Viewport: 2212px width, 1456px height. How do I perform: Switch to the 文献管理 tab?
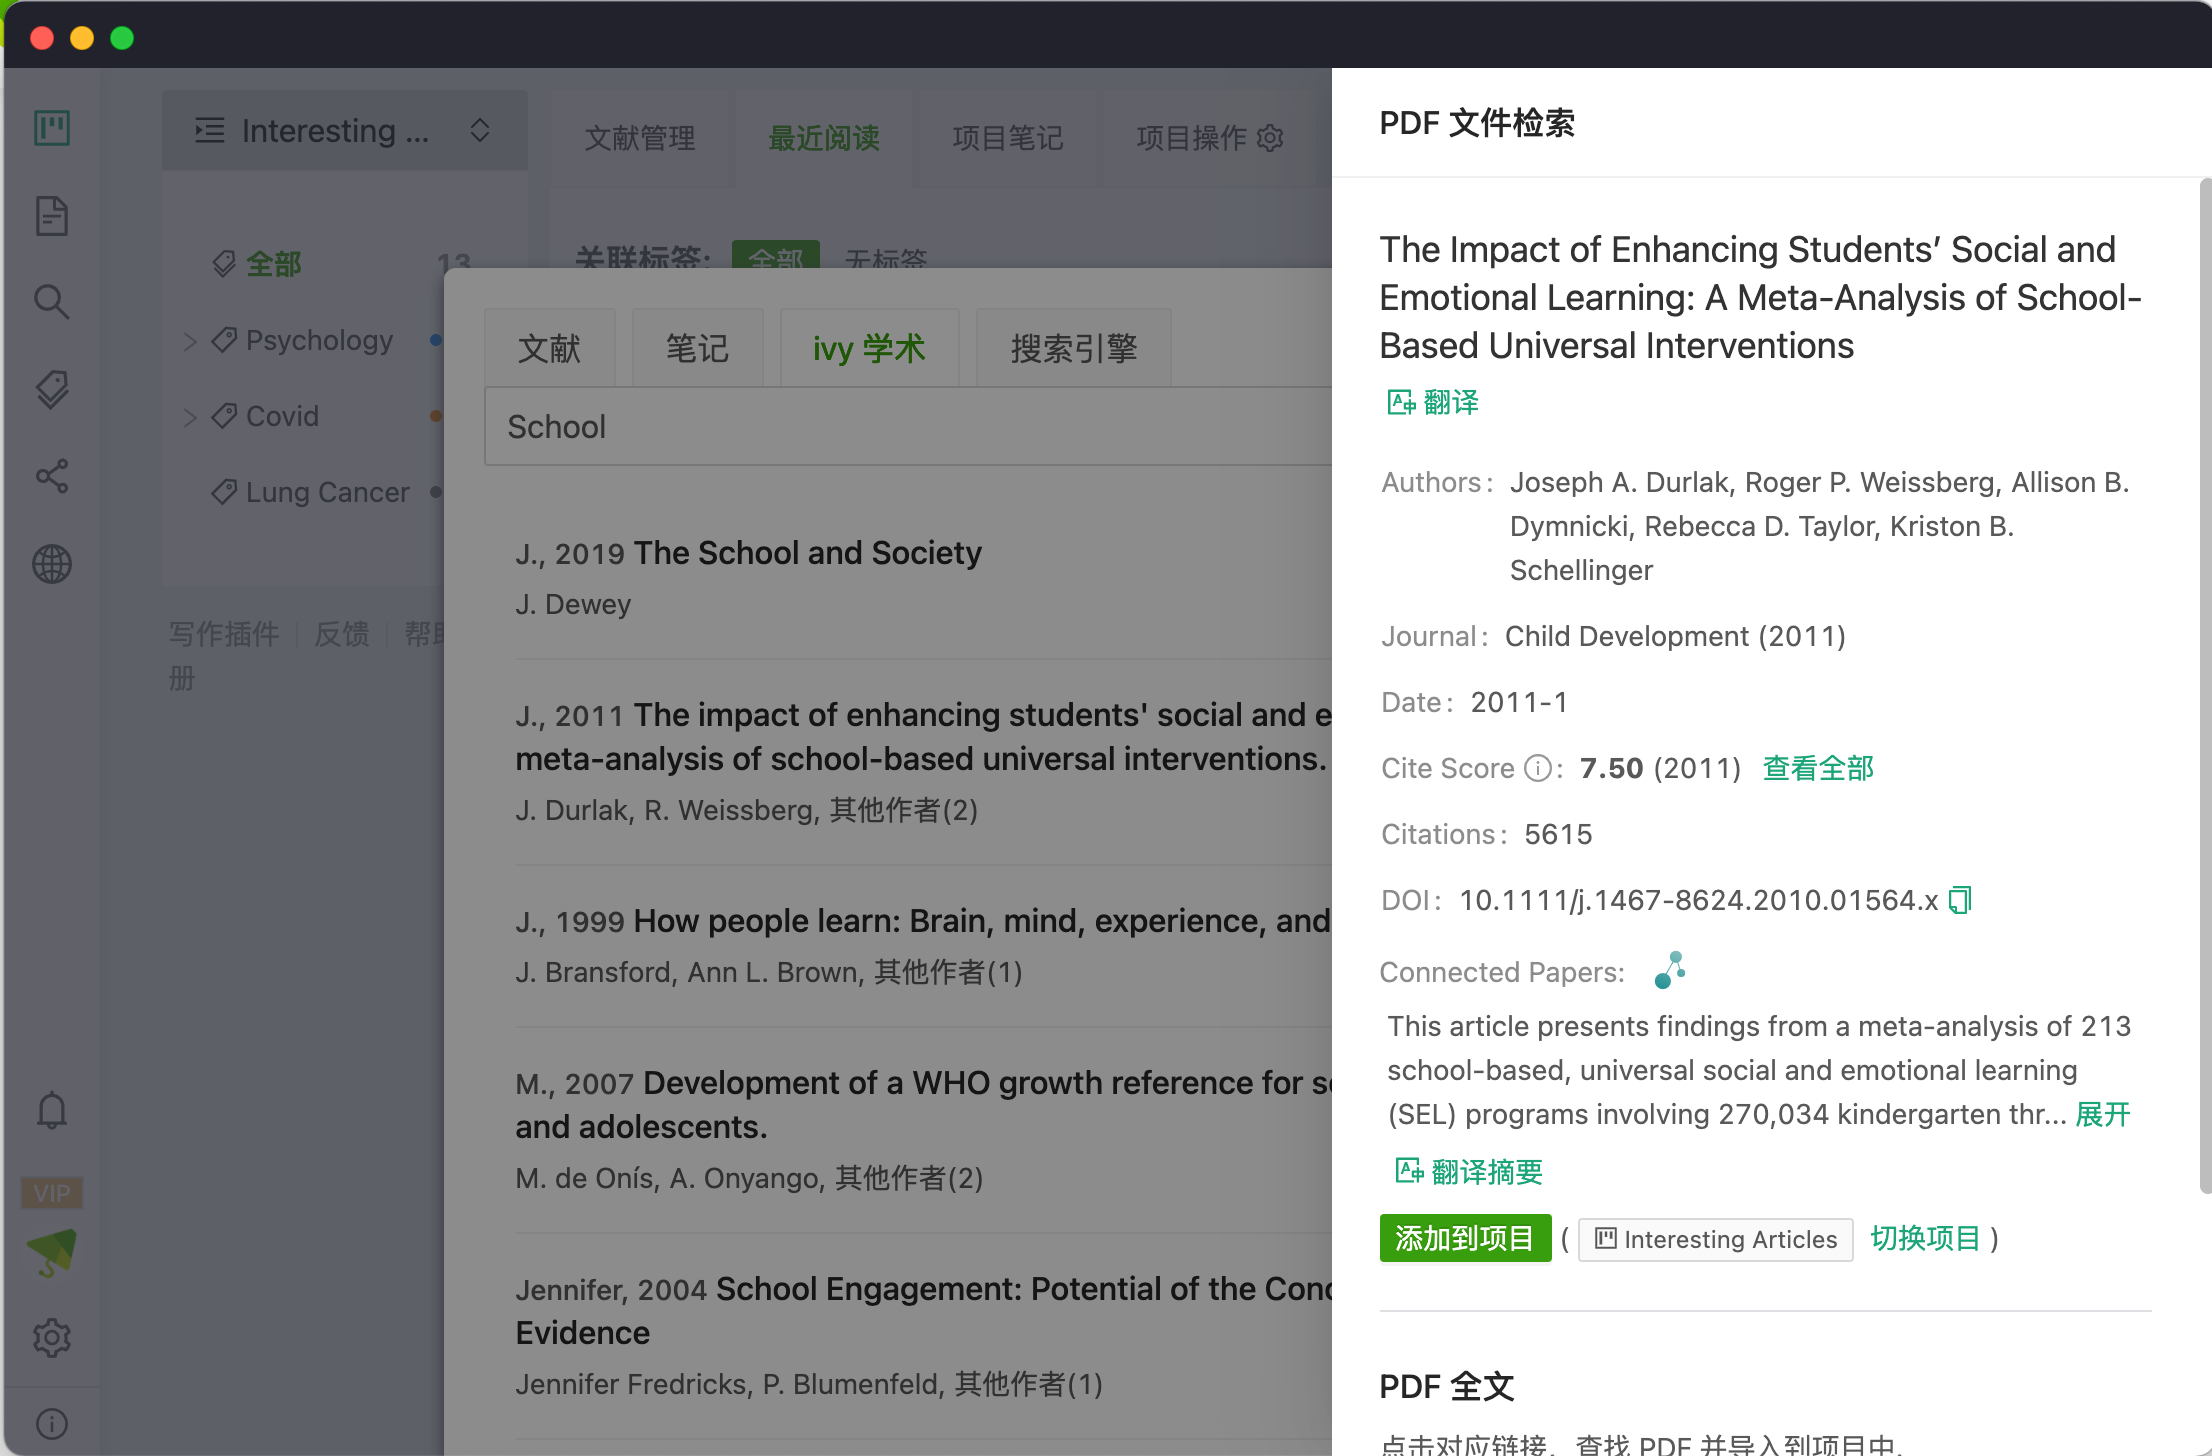[640, 138]
